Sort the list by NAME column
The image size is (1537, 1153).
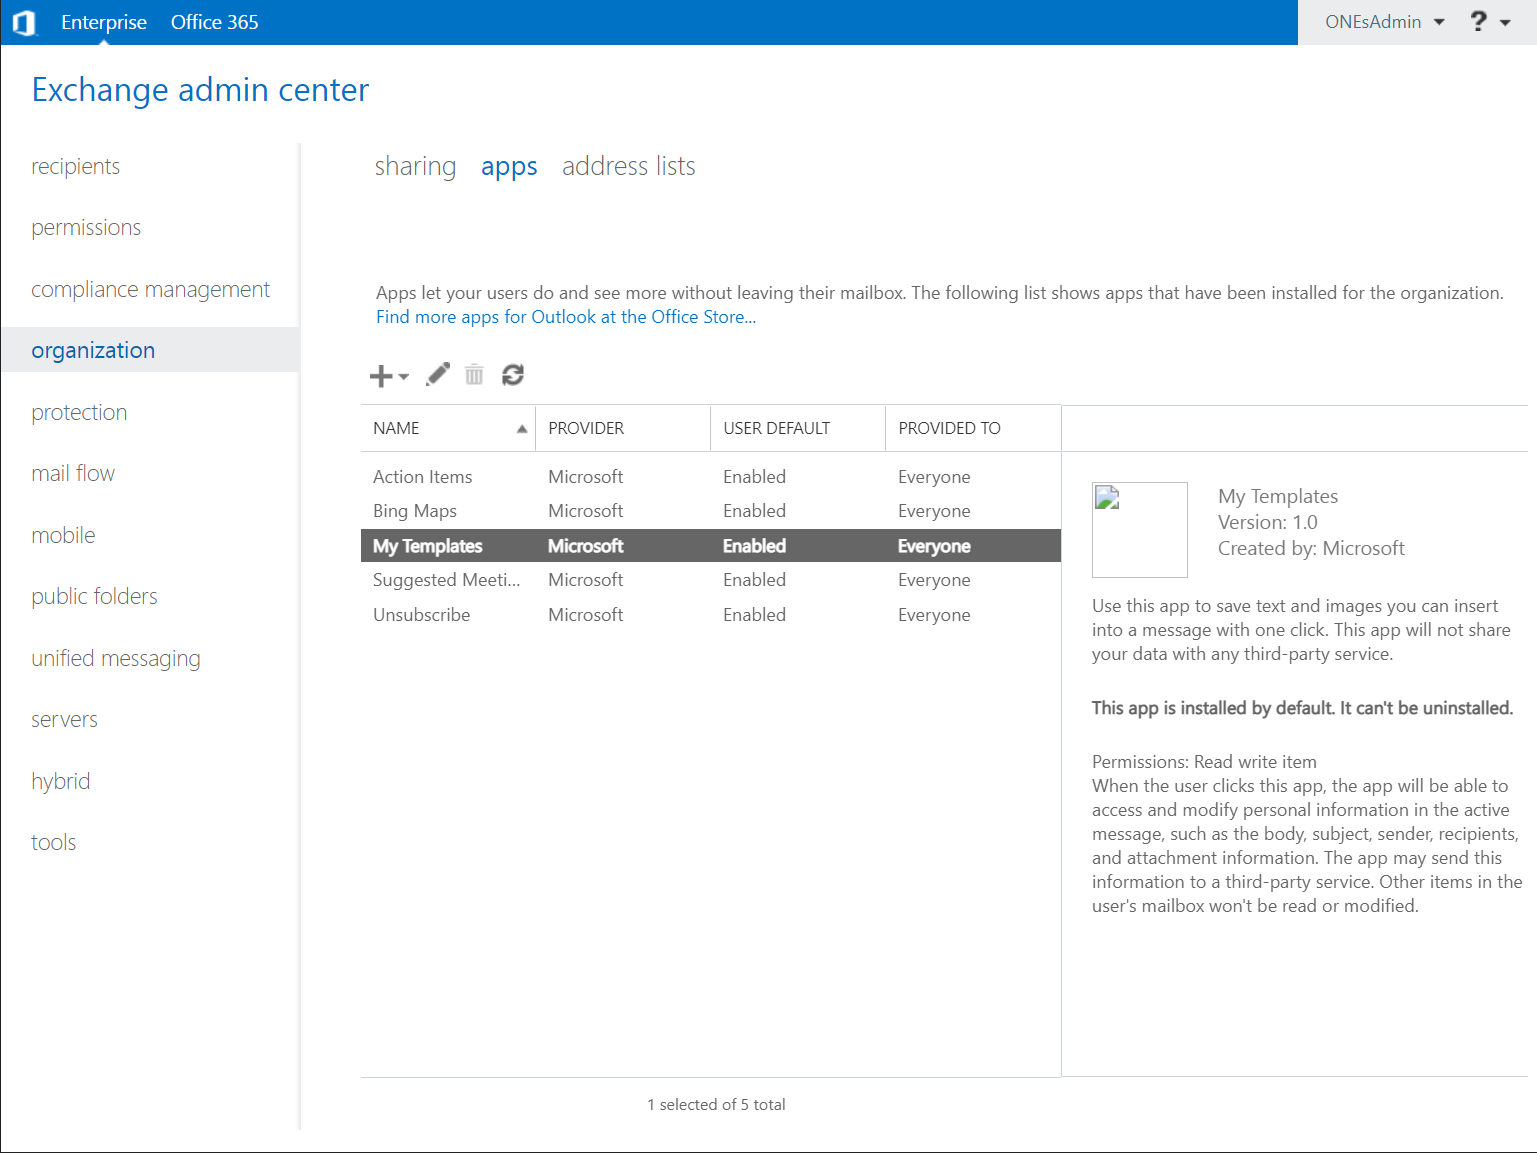447,428
